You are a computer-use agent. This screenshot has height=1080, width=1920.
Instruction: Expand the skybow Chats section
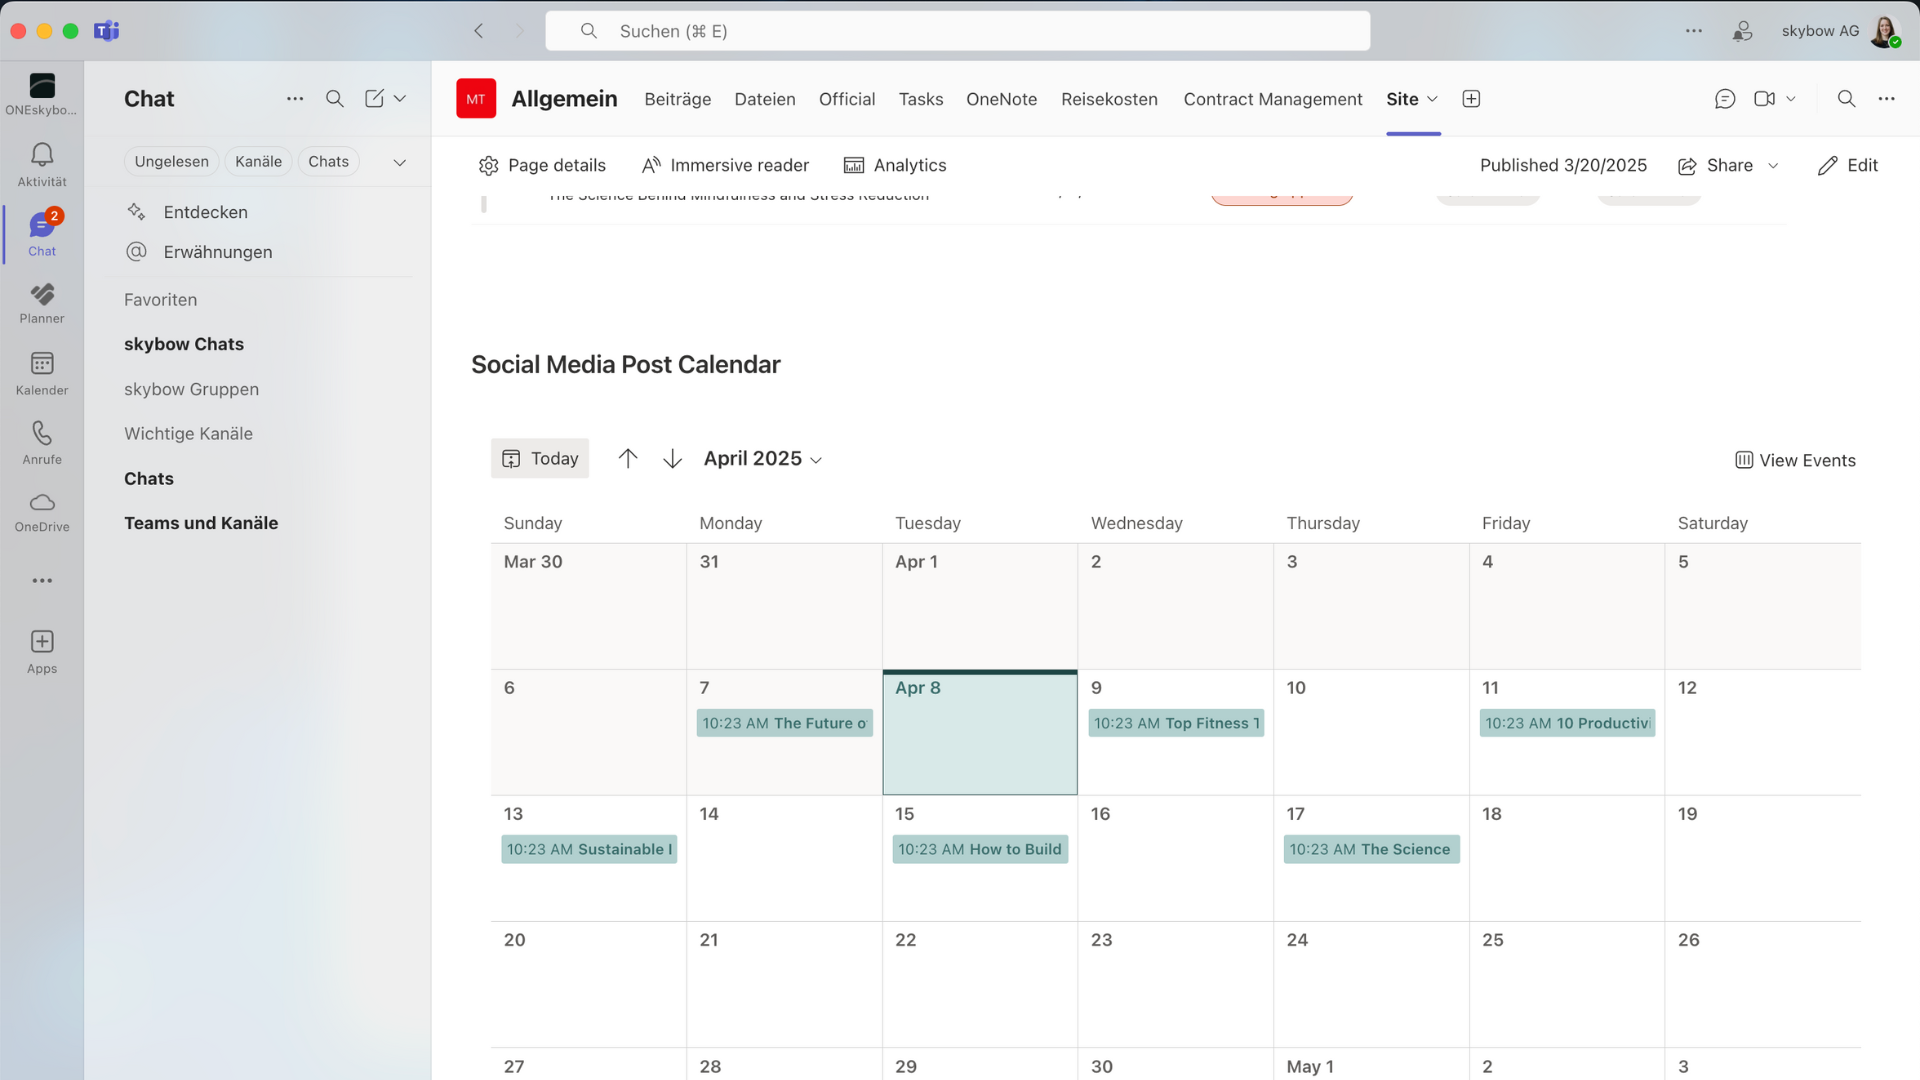pos(184,344)
